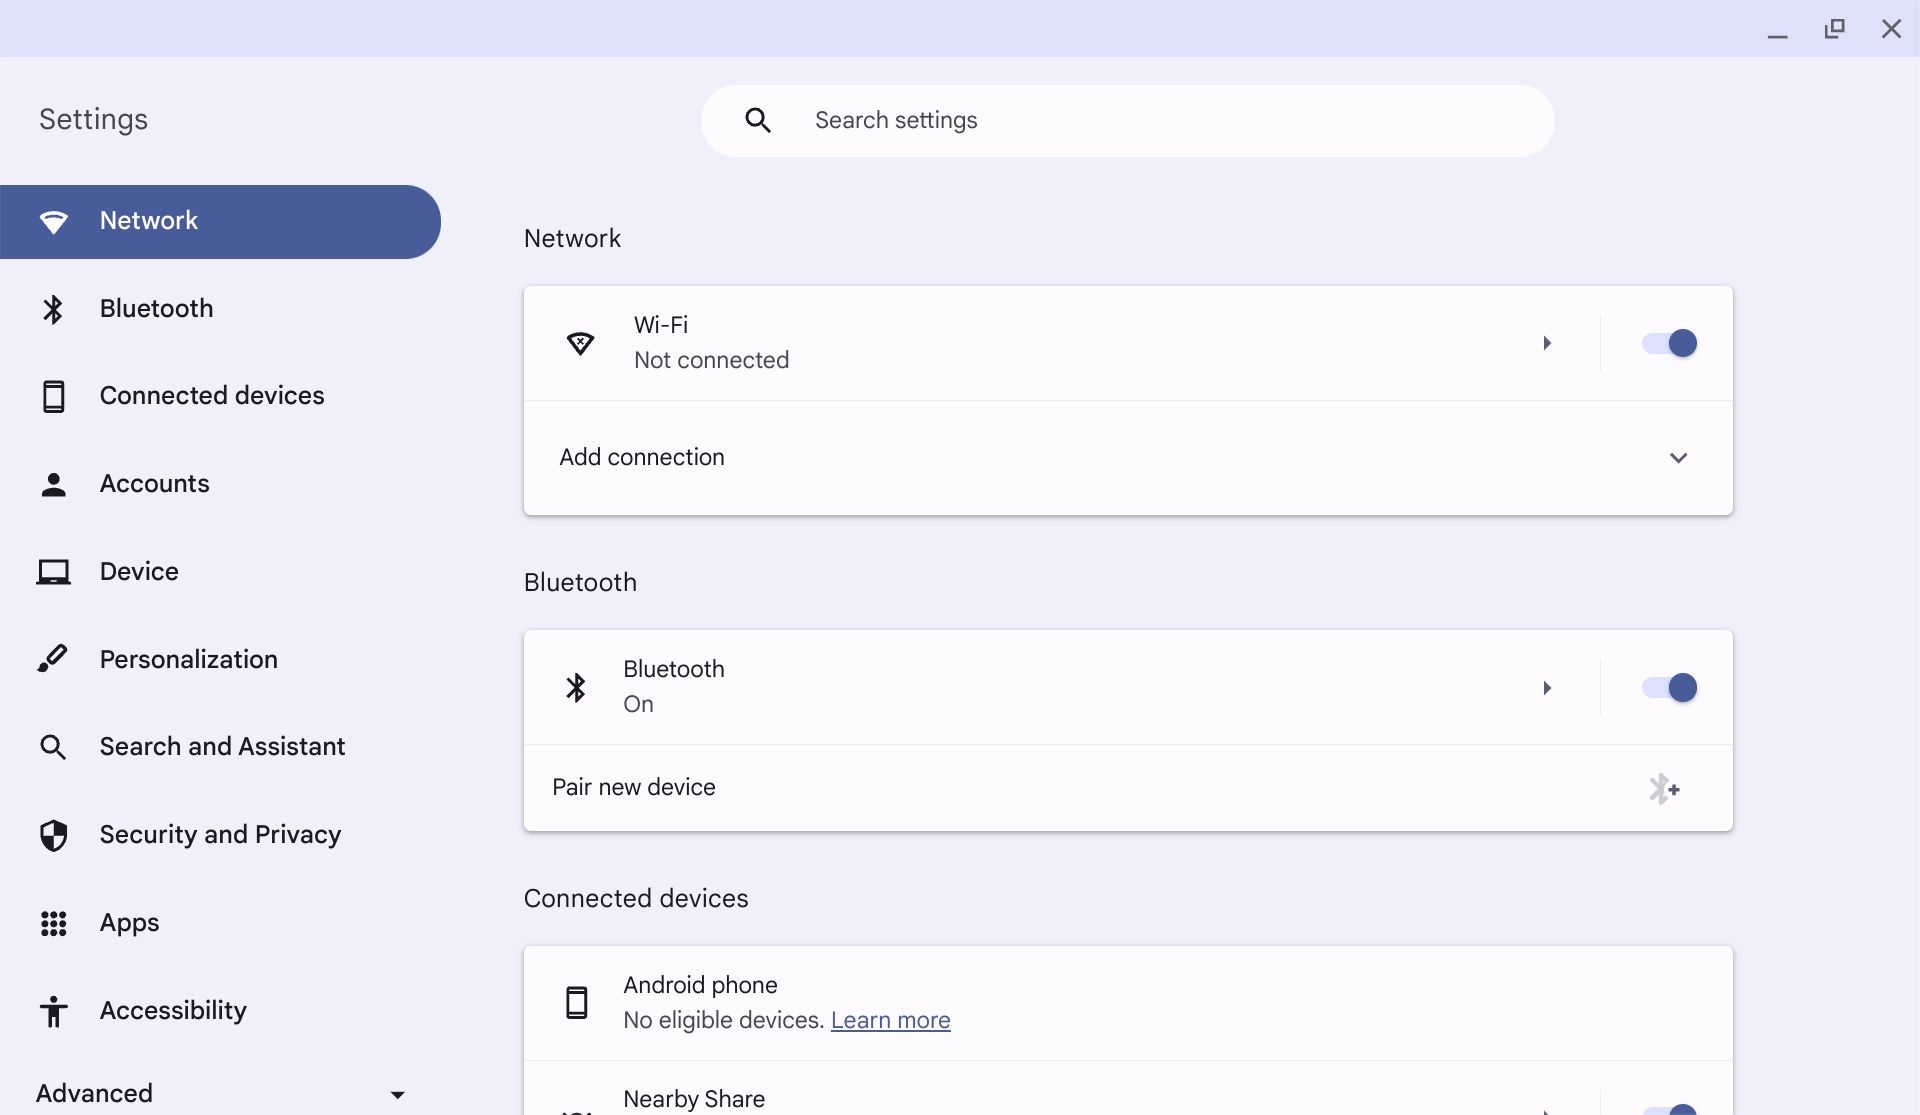Viewport: 1920px width, 1115px height.
Task: Toggle the Wi-Fi on/off switch
Action: tap(1667, 342)
